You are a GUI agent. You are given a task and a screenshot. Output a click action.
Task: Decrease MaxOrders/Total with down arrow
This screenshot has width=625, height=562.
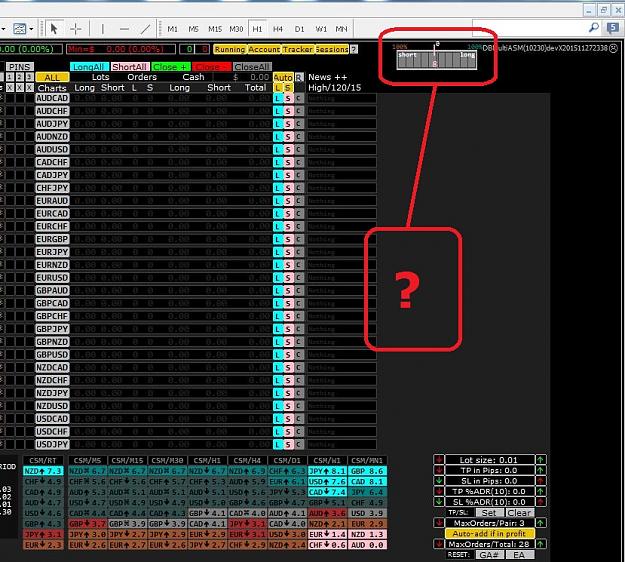tap(439, 544)
